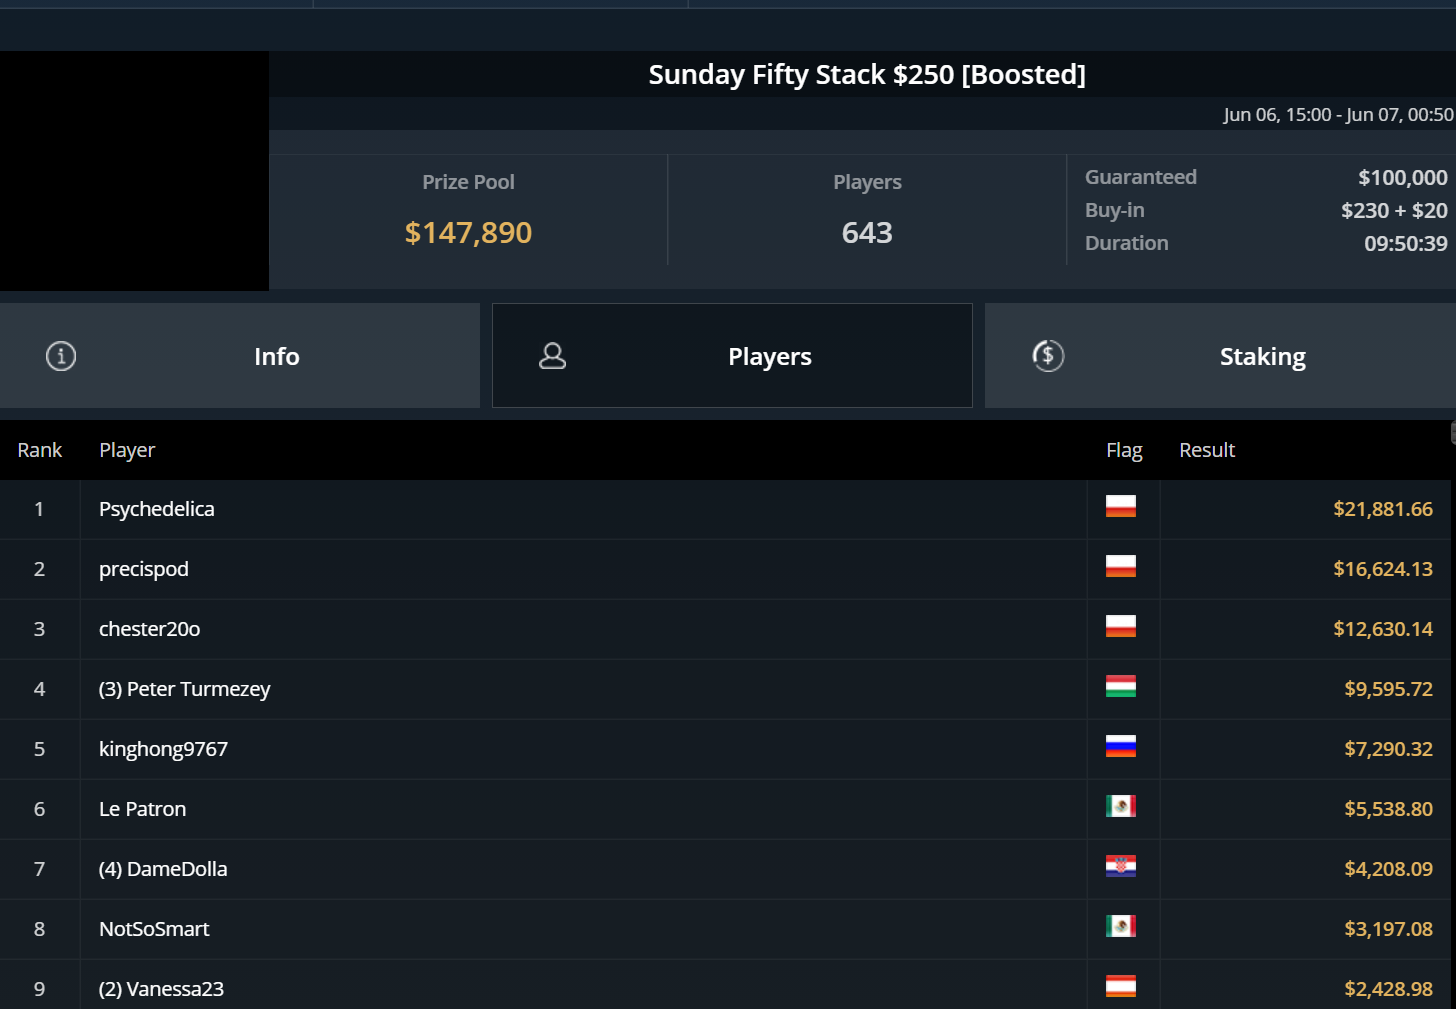
Task: Select the Players tab label
Action: [769, 357]
